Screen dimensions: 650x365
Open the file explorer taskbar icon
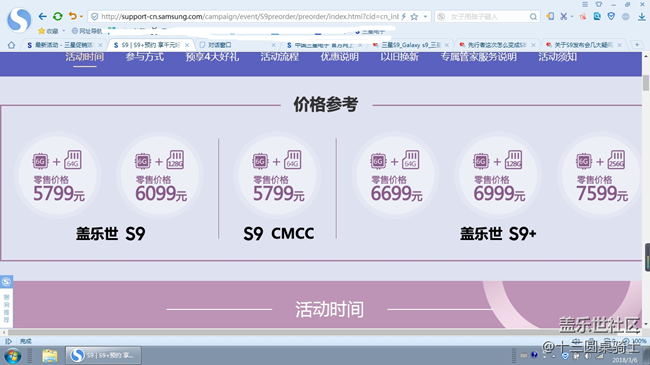tap(49, 356)
